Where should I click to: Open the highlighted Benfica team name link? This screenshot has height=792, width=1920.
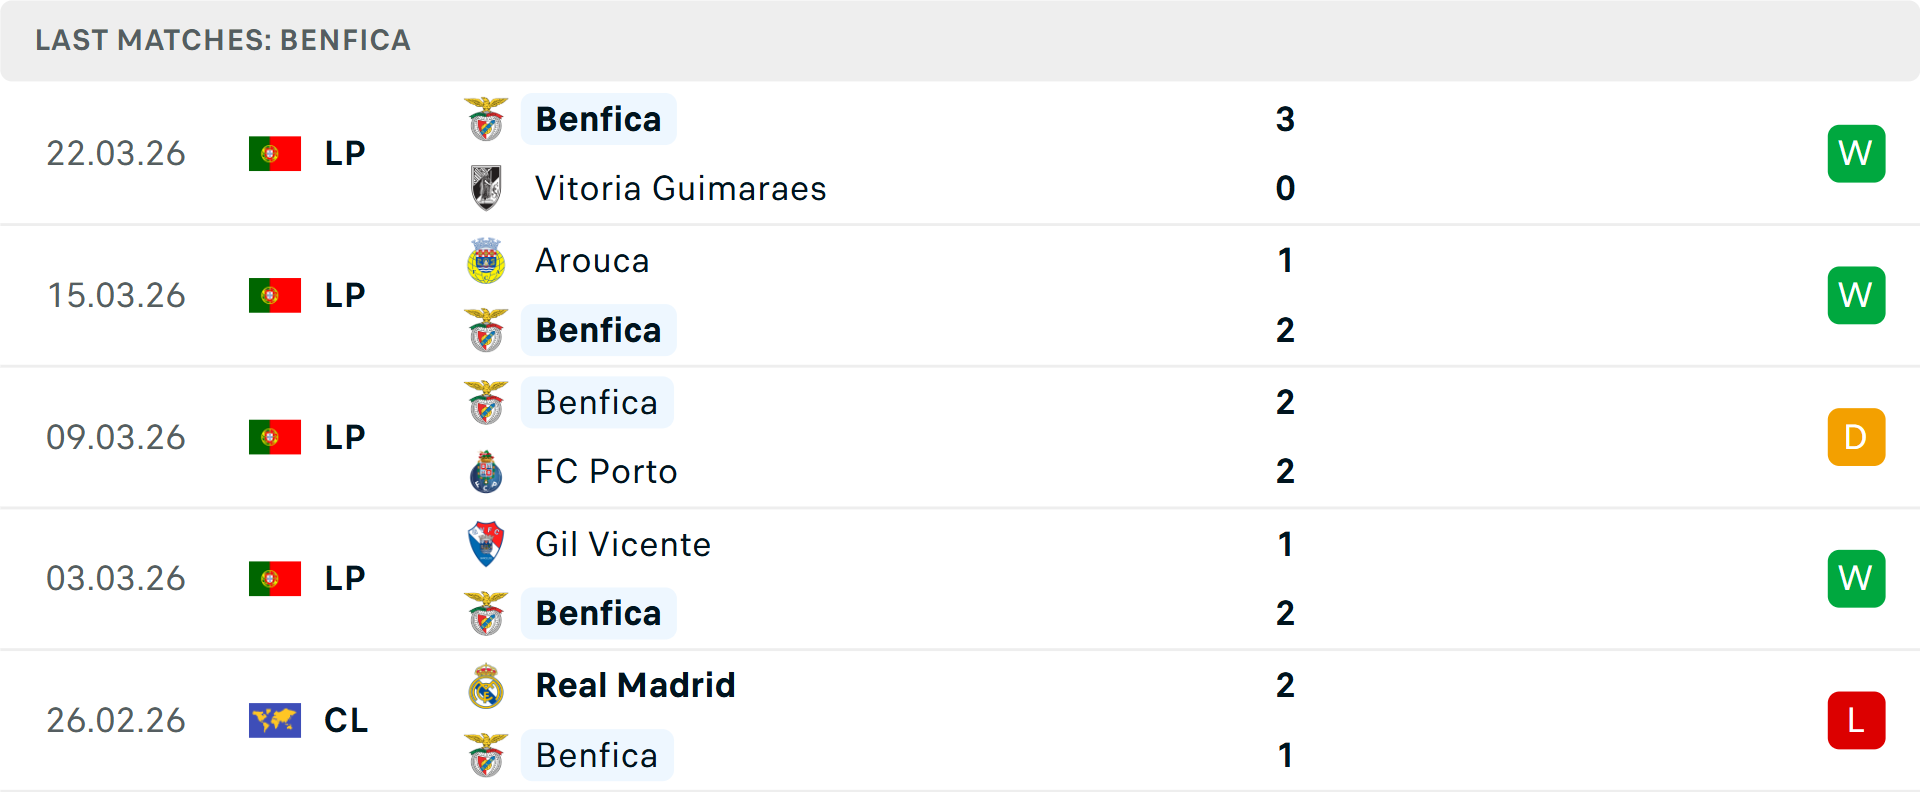point(598,118)
